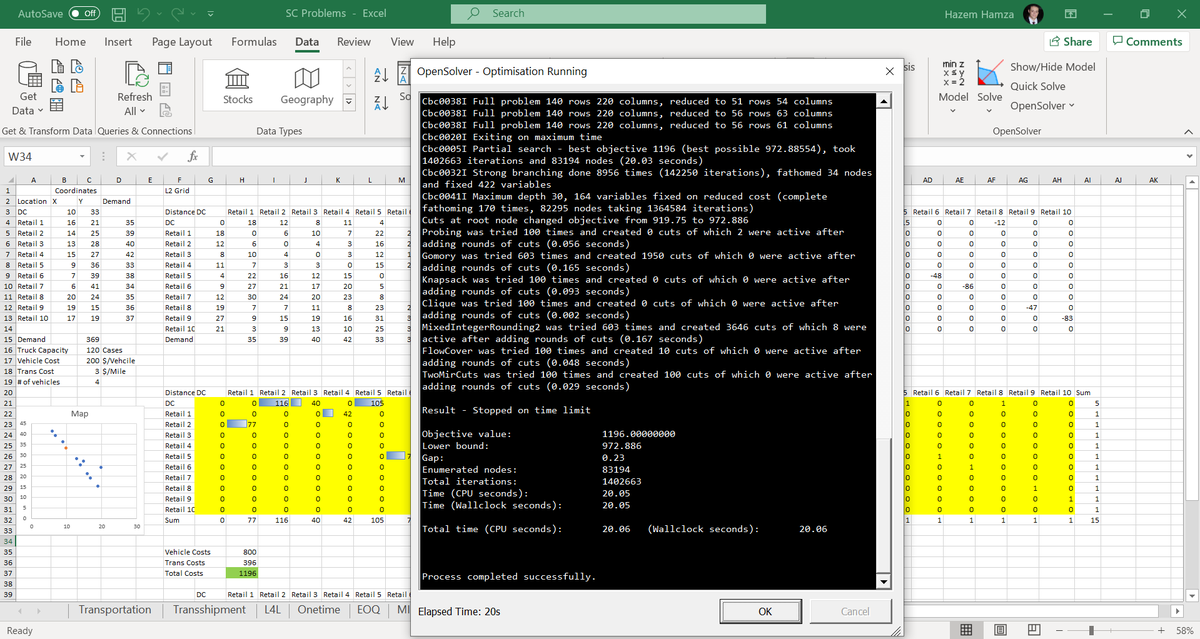The width and height of the screenshot is (1200, 639).
Task: Open Hazem Hamza's account profile picture
Action: pyautogui.click(x=1035, y=14)
